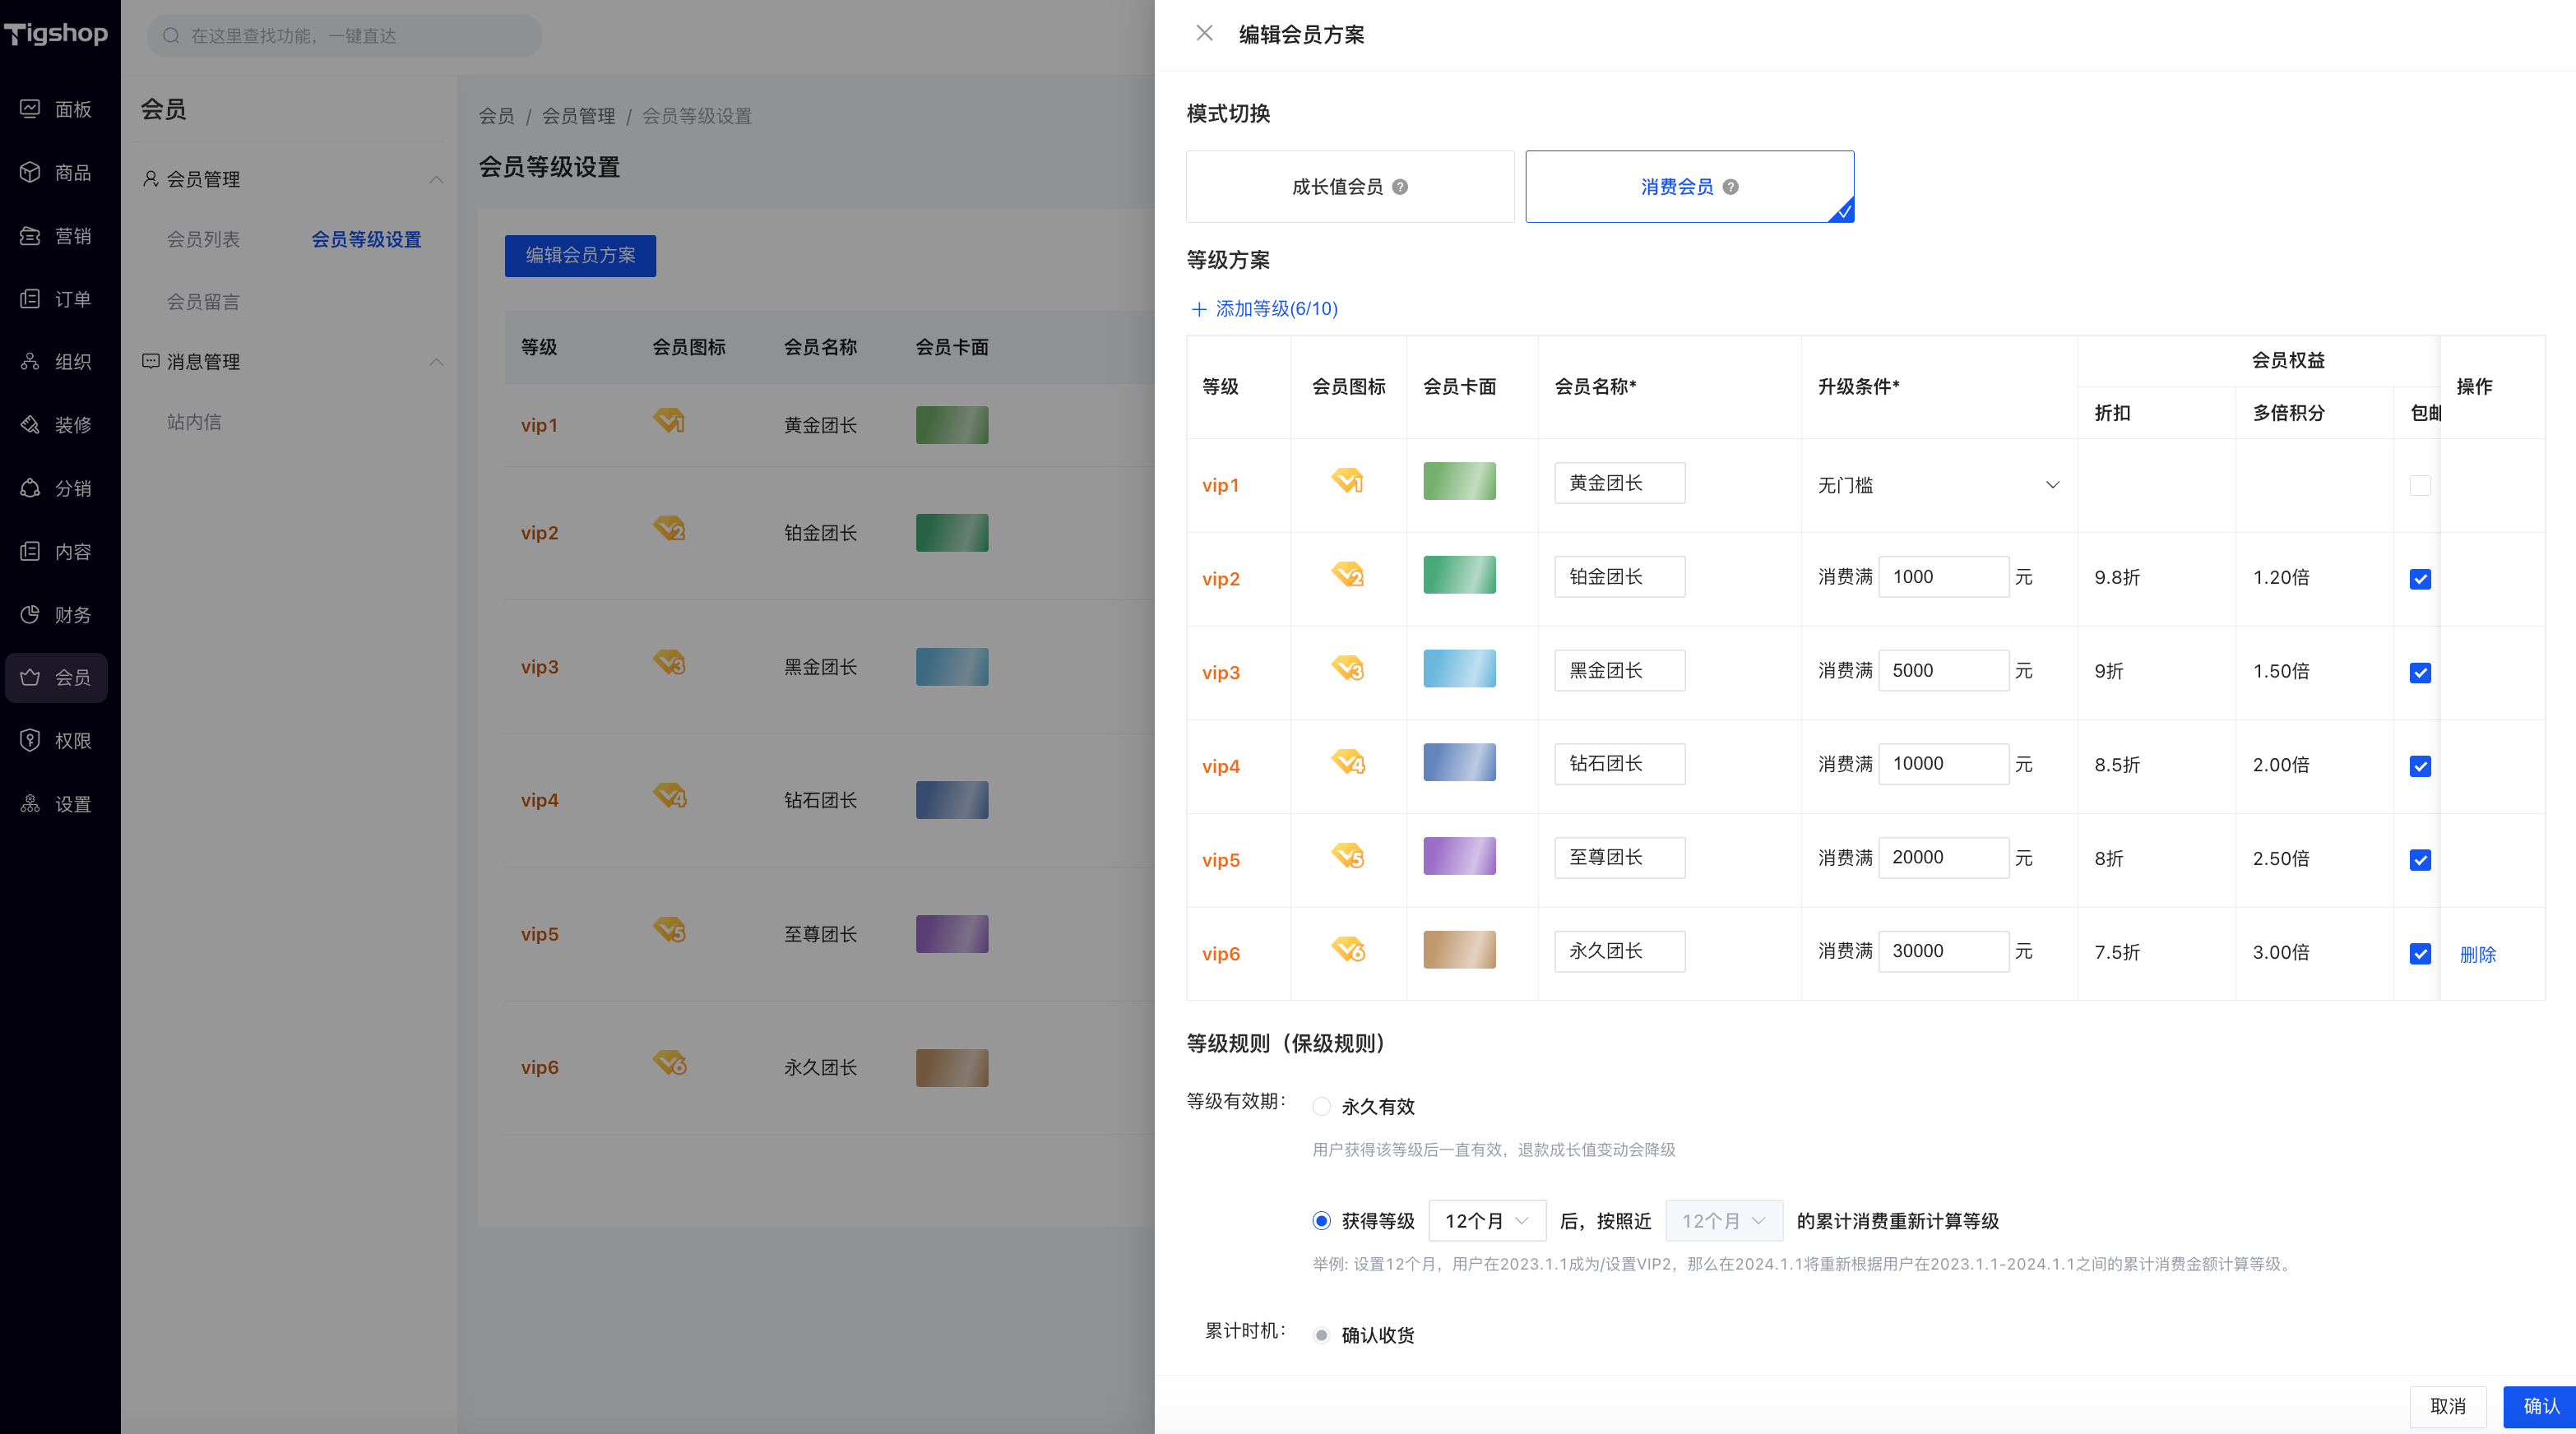Click 删除 for the vip6 level

coord(2477,954)
